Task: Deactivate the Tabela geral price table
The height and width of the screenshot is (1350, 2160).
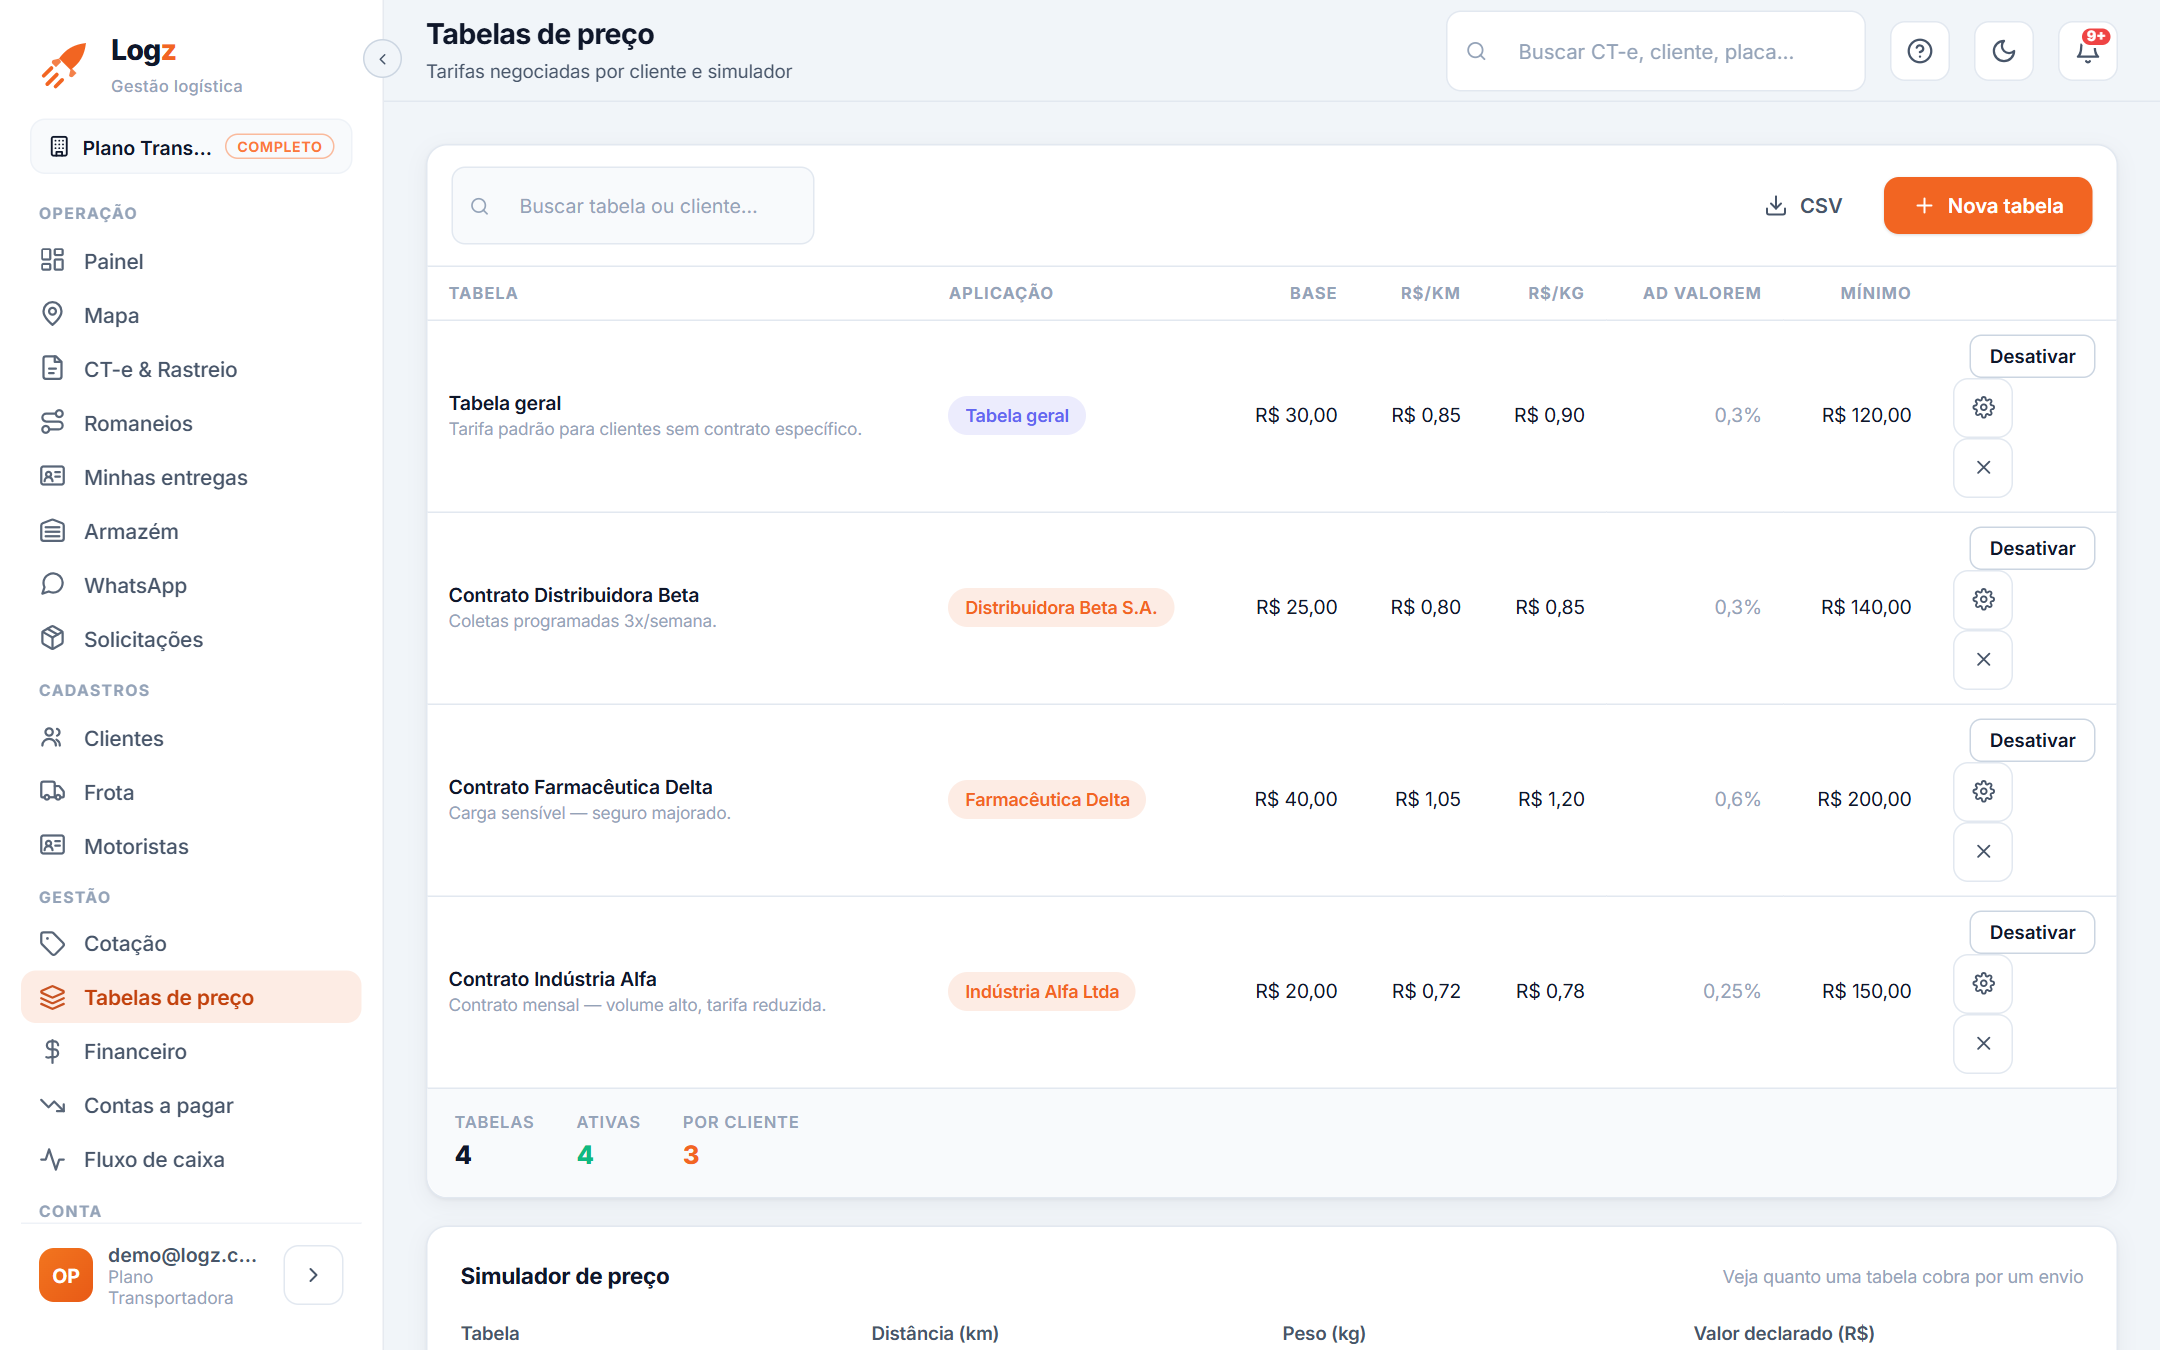Action: 2032,356
